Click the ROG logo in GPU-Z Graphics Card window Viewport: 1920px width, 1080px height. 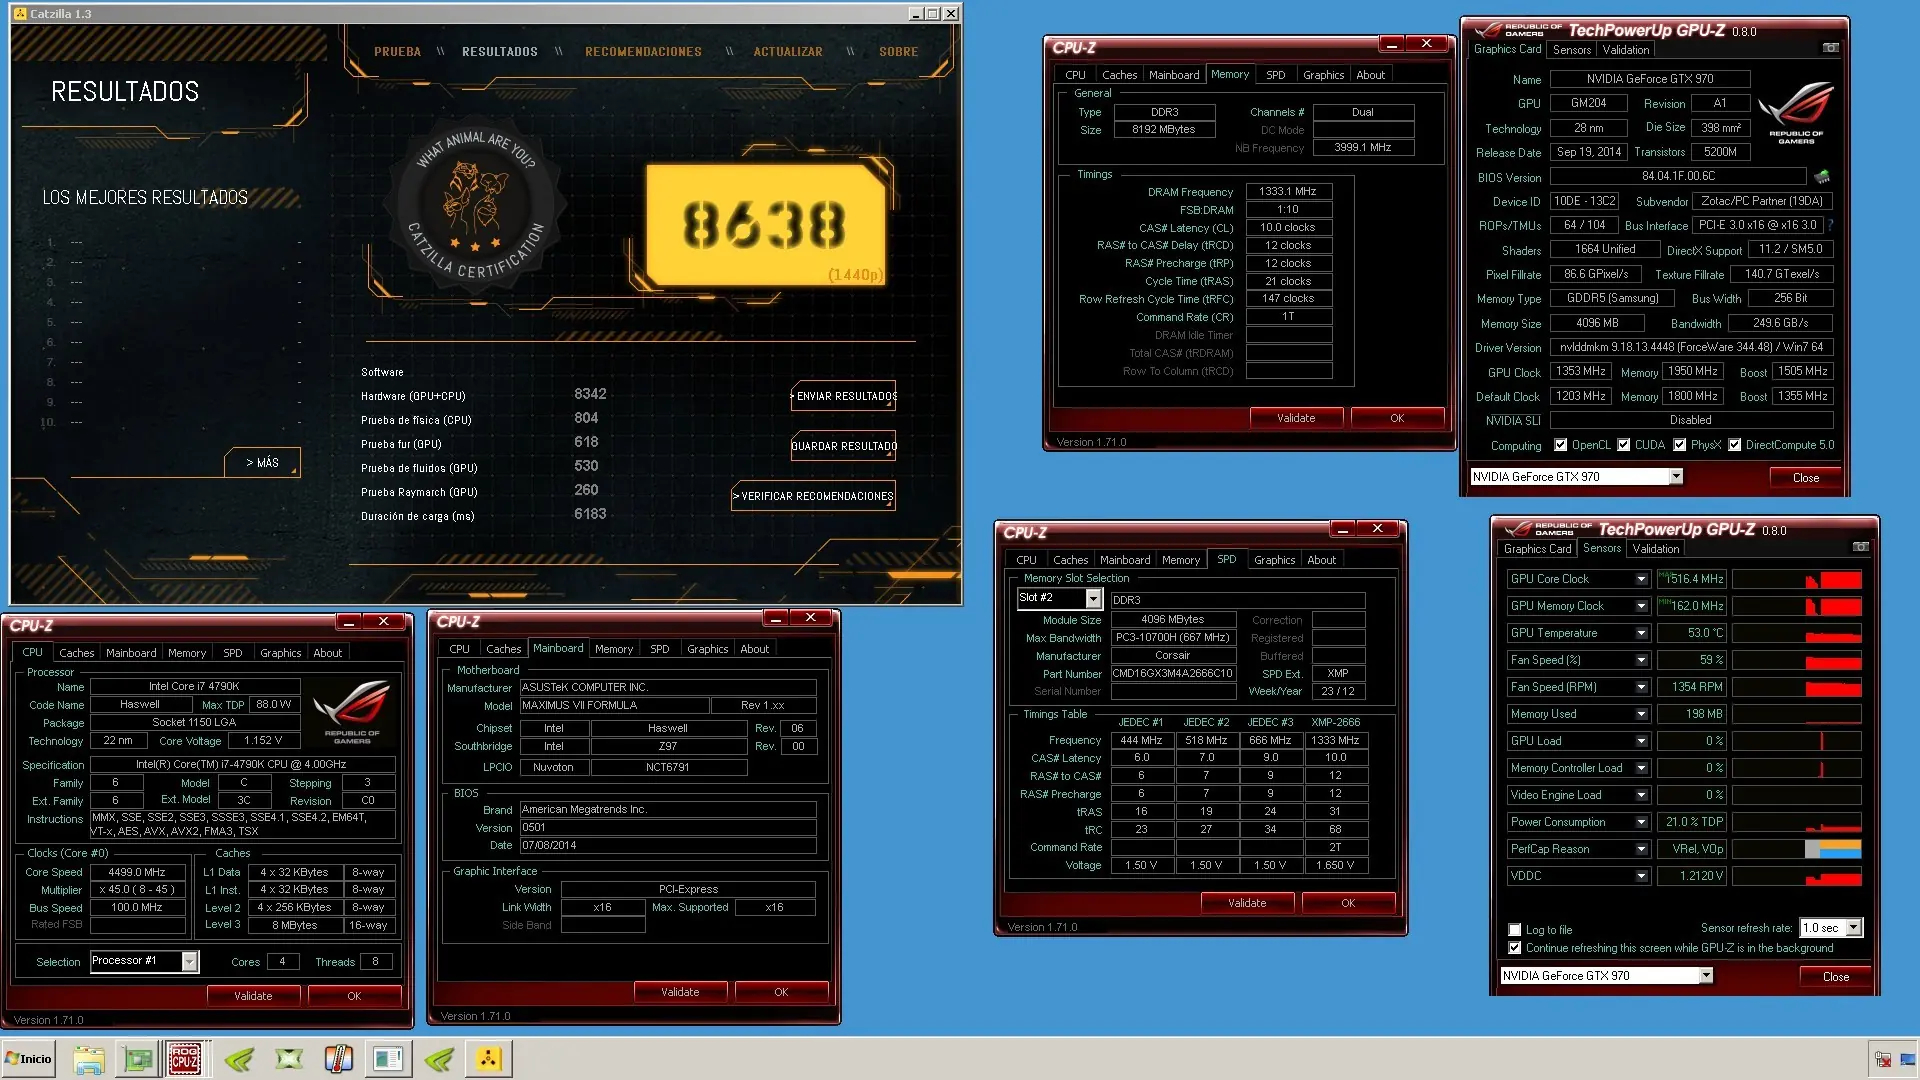point(1796,113)
